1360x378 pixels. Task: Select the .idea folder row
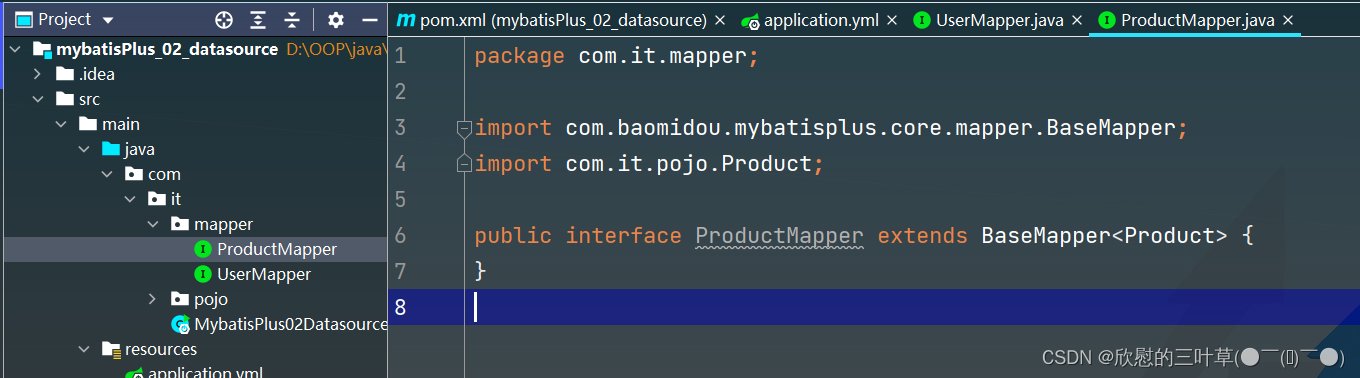(195, 74)
